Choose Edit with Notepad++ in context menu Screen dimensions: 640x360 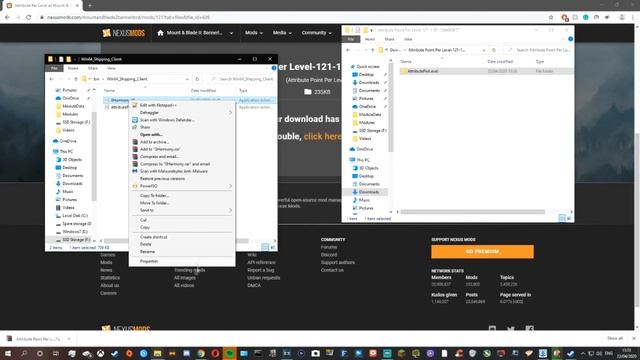[158, 105]
